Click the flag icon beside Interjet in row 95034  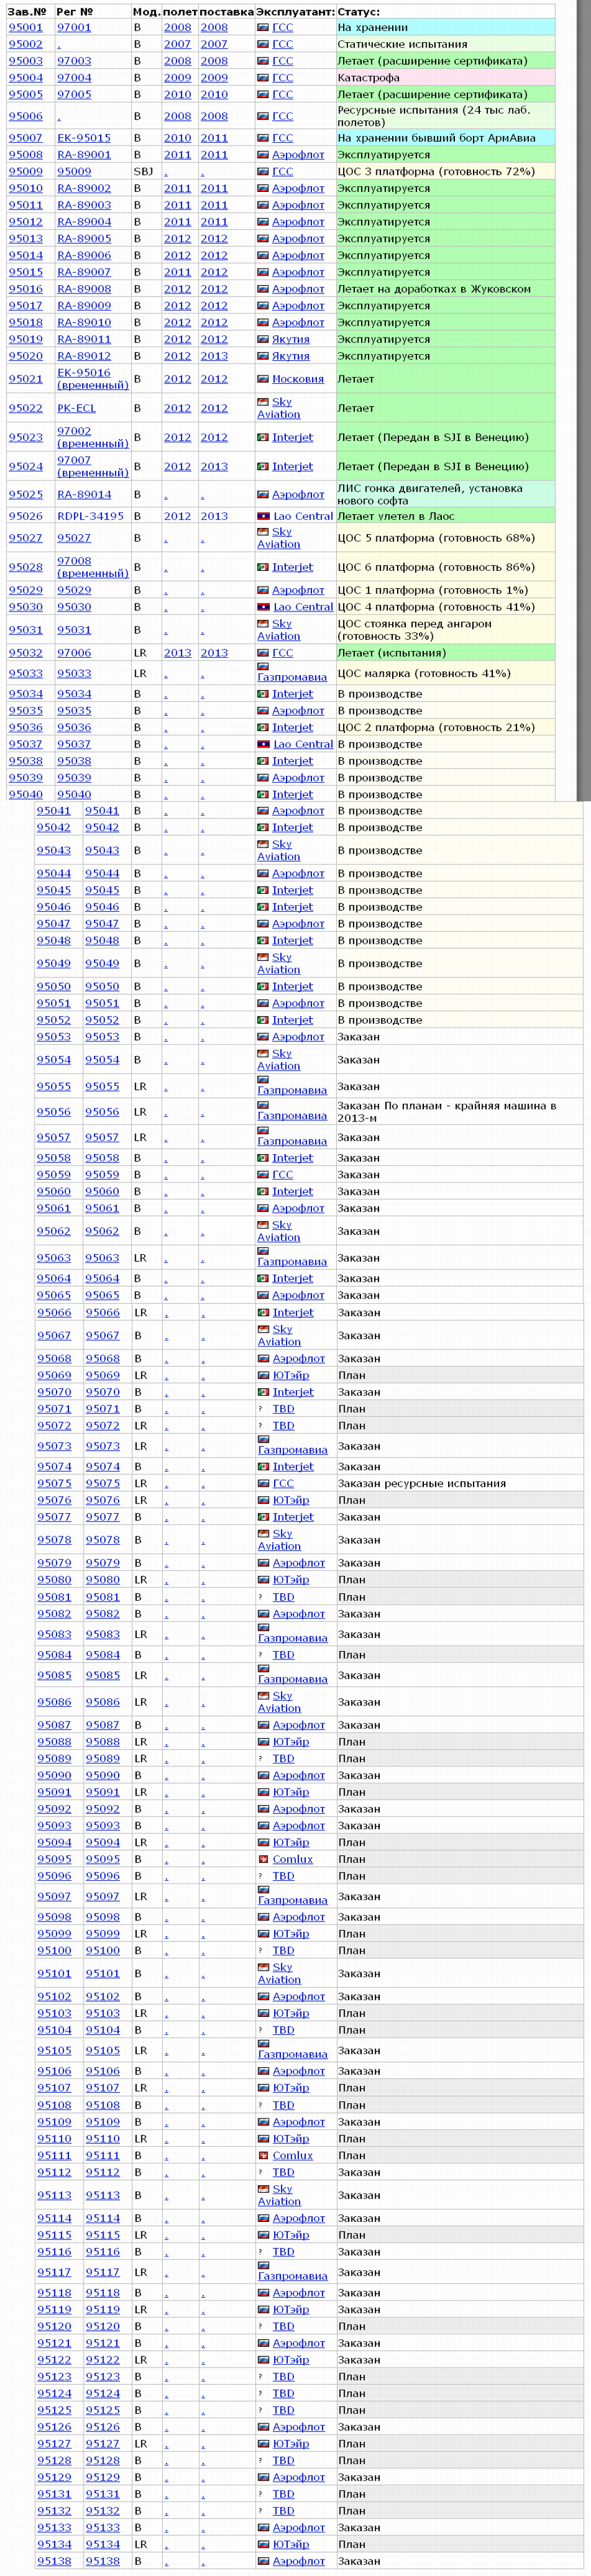click(x=263, y=694)
